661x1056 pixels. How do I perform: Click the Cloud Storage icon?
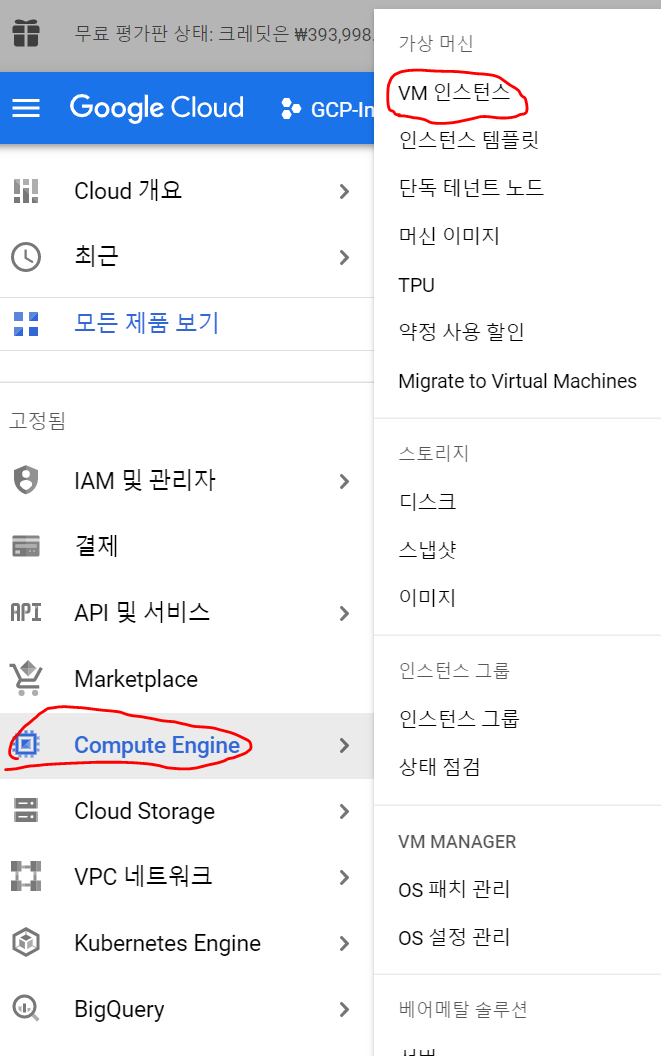(26, 810)
